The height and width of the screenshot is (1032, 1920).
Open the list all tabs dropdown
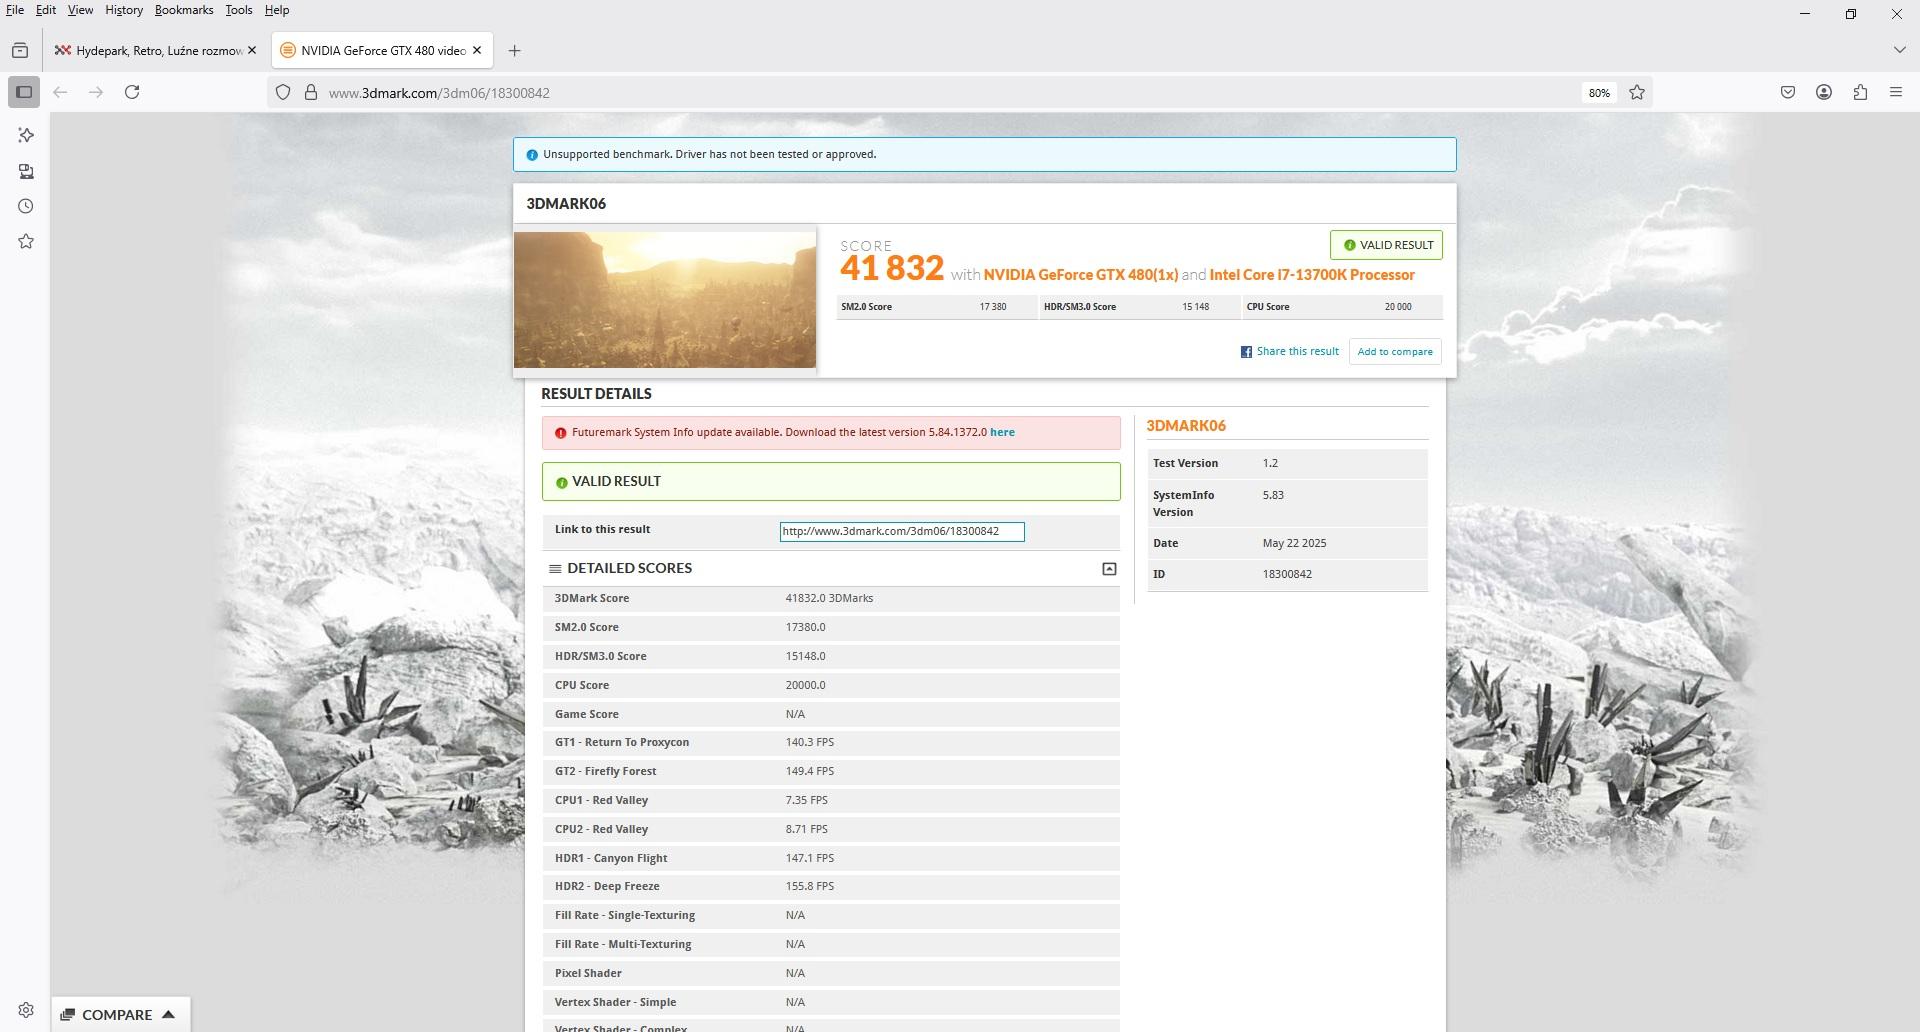pos(1899,50)
